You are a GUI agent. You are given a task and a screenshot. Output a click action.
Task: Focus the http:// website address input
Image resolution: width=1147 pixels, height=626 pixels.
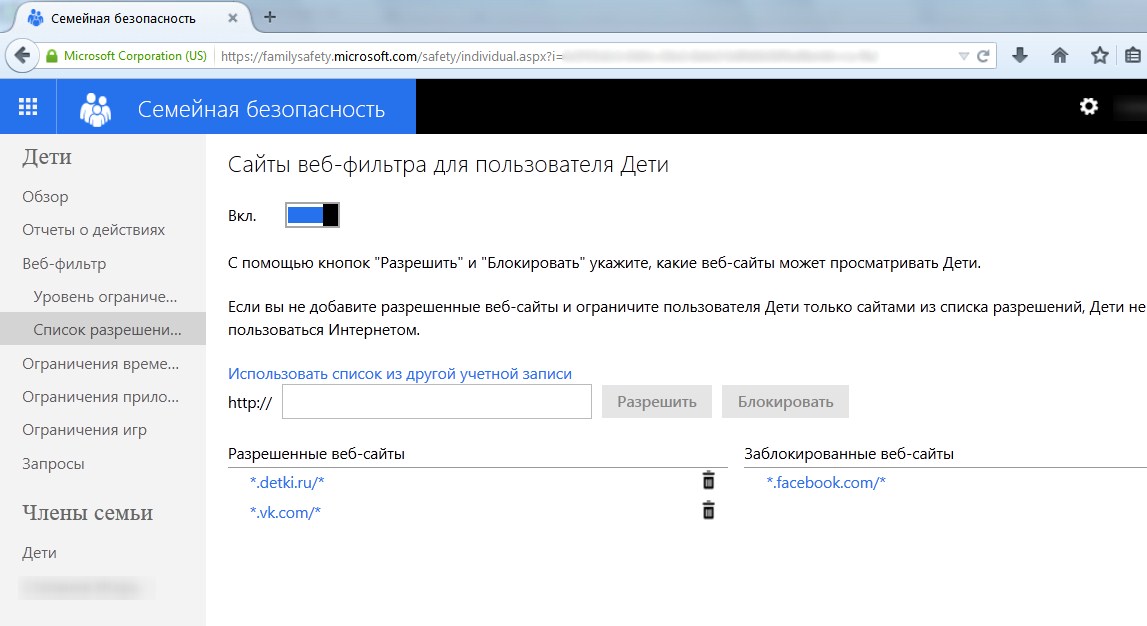coord(437,401)
